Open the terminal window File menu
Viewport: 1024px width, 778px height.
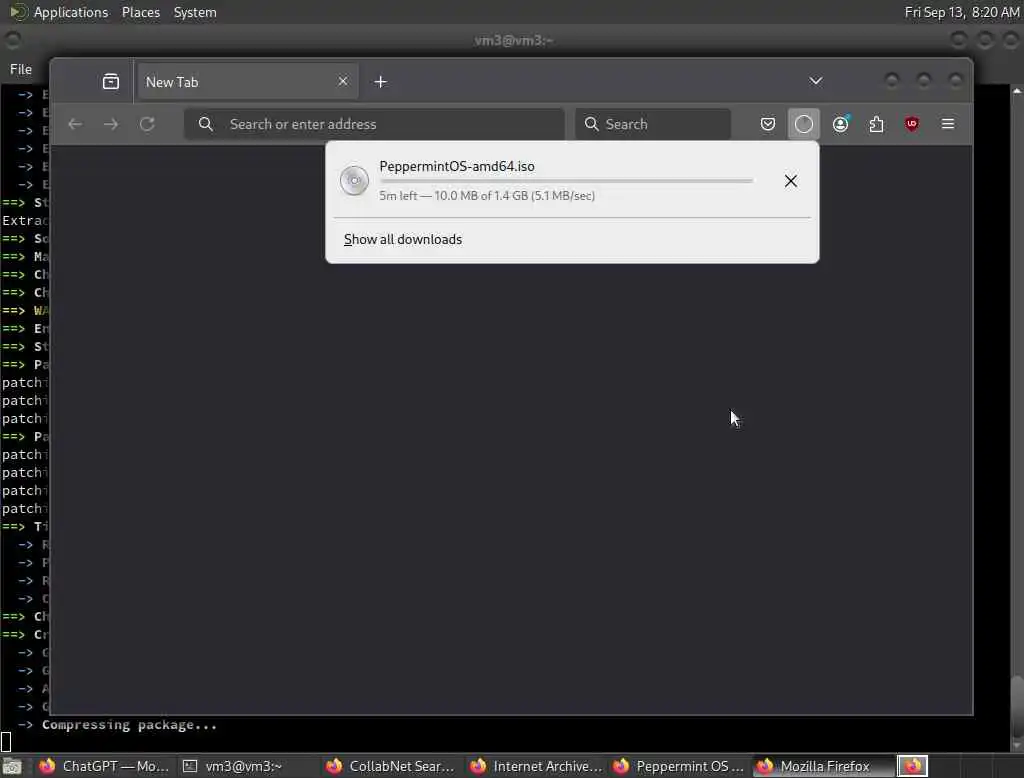click(x=21, y=69)
